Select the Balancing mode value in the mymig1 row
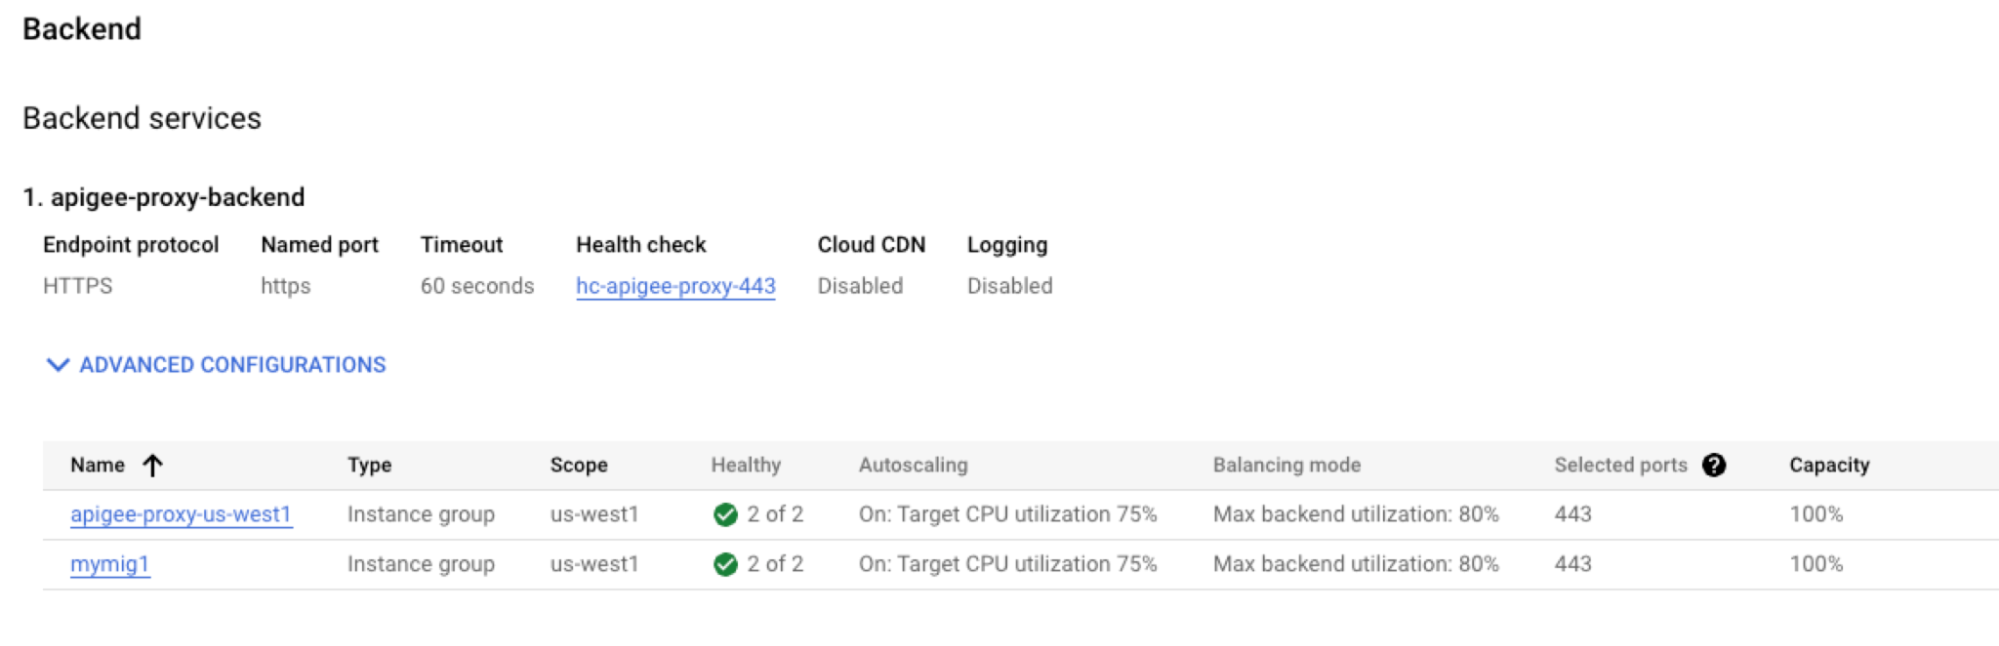Image resolution: width=1999 pixels, height=646 pixels. click(1355, 564)
